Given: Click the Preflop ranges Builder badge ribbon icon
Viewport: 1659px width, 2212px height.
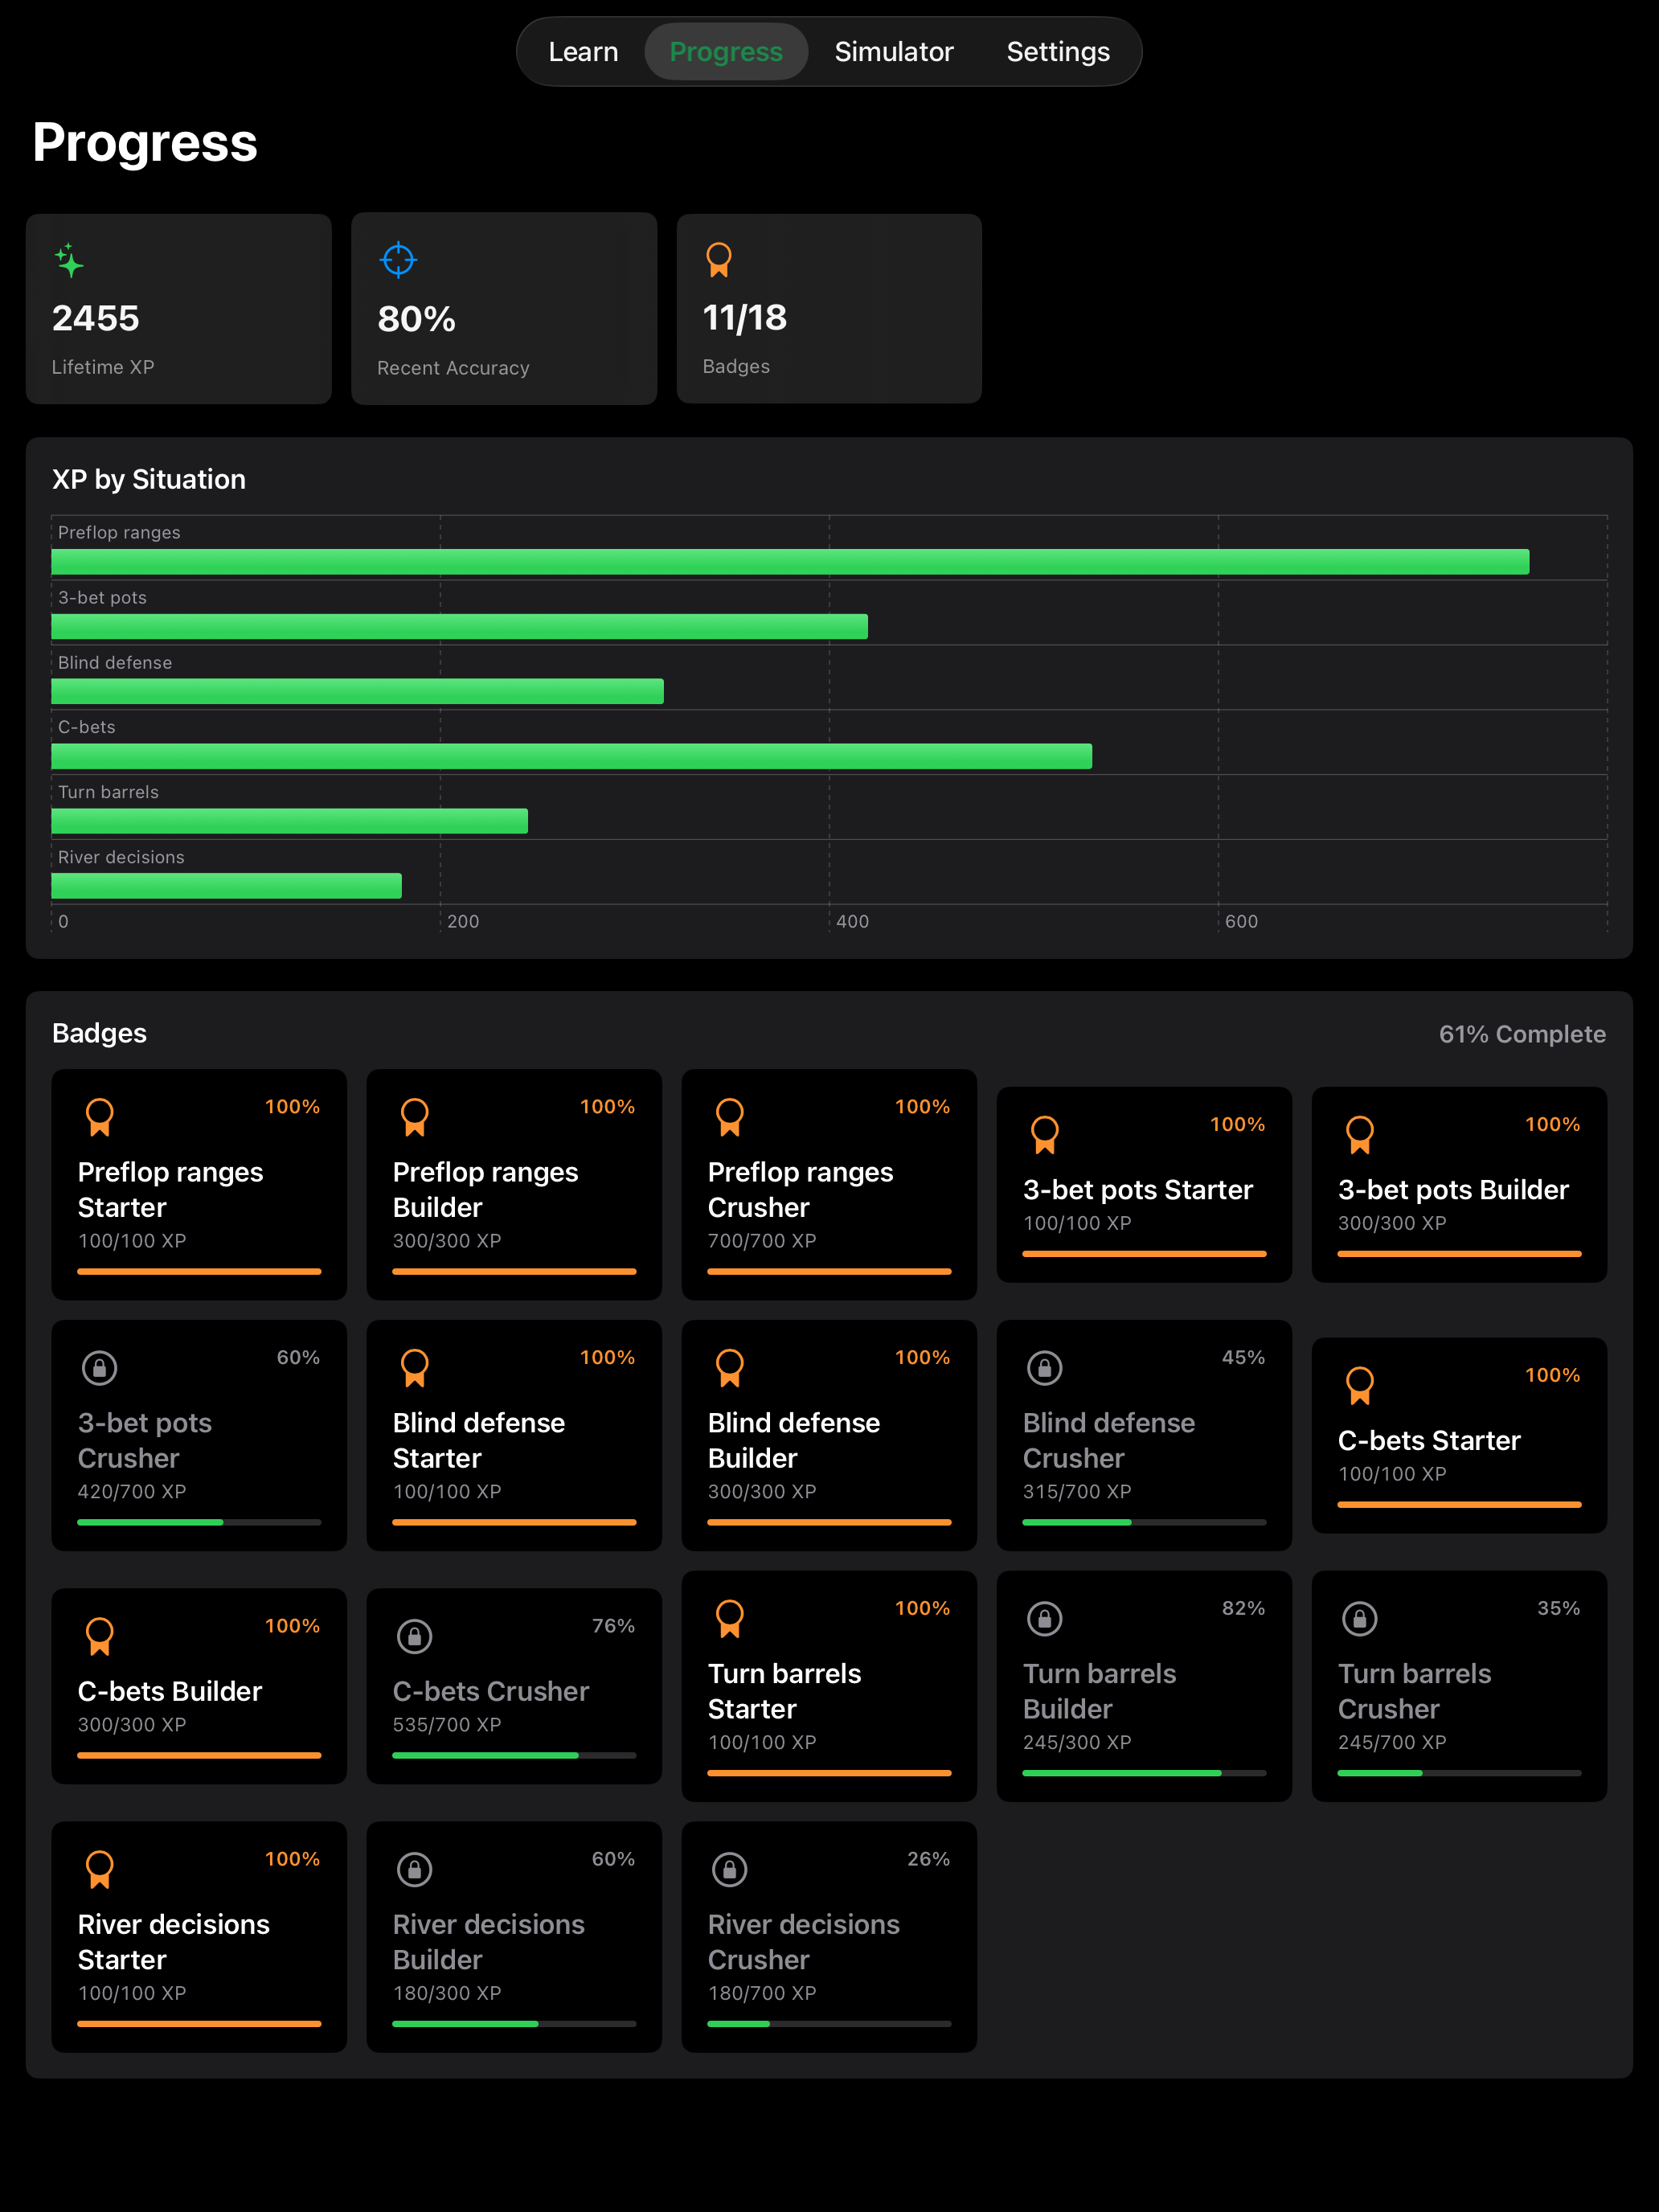Looking at the screenshot, I should [415, 1117].
